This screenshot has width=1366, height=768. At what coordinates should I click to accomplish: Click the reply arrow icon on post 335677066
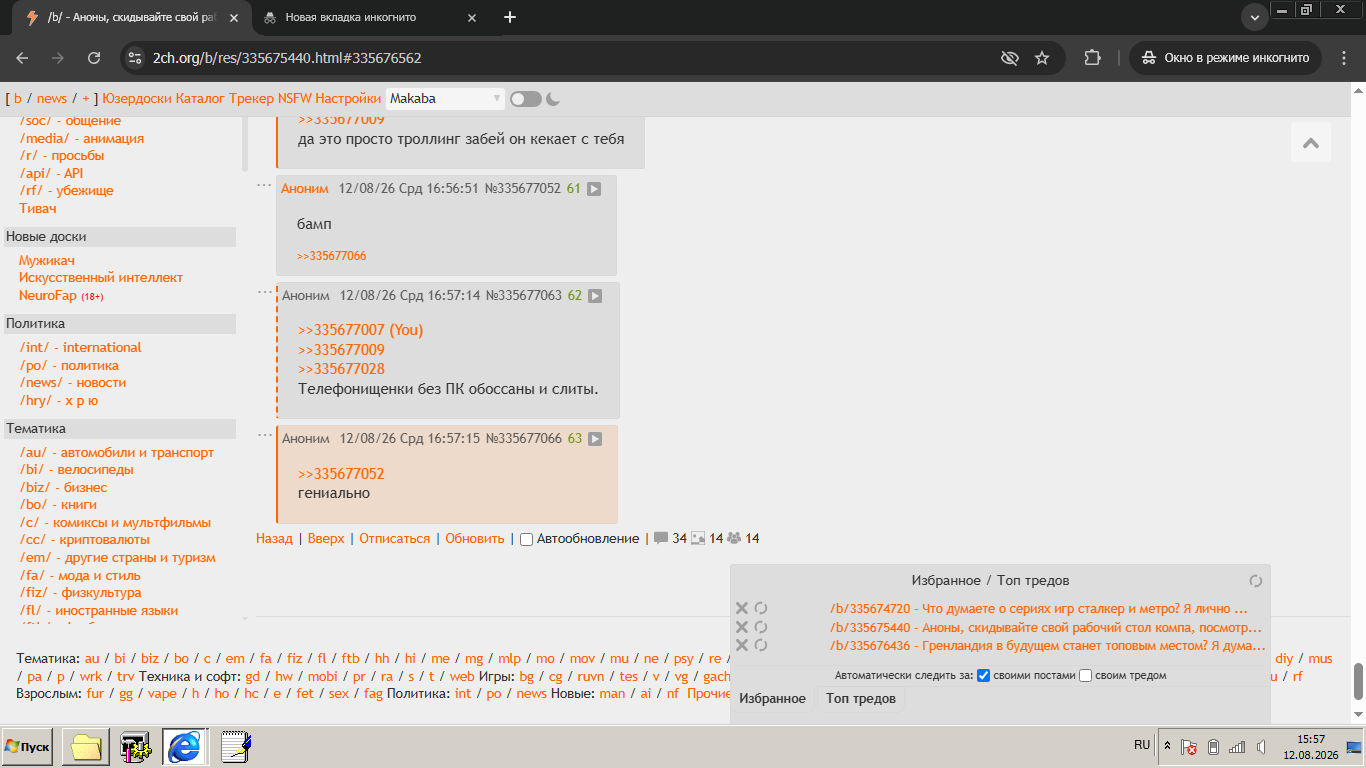595,439
